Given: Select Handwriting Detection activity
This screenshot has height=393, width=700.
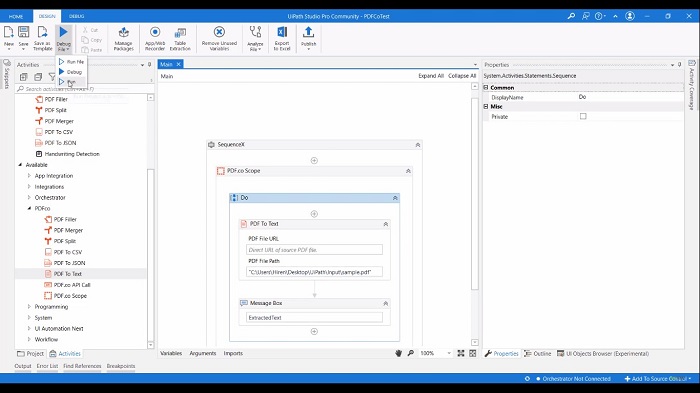Looking at the screenshot, I should [72, 154].
